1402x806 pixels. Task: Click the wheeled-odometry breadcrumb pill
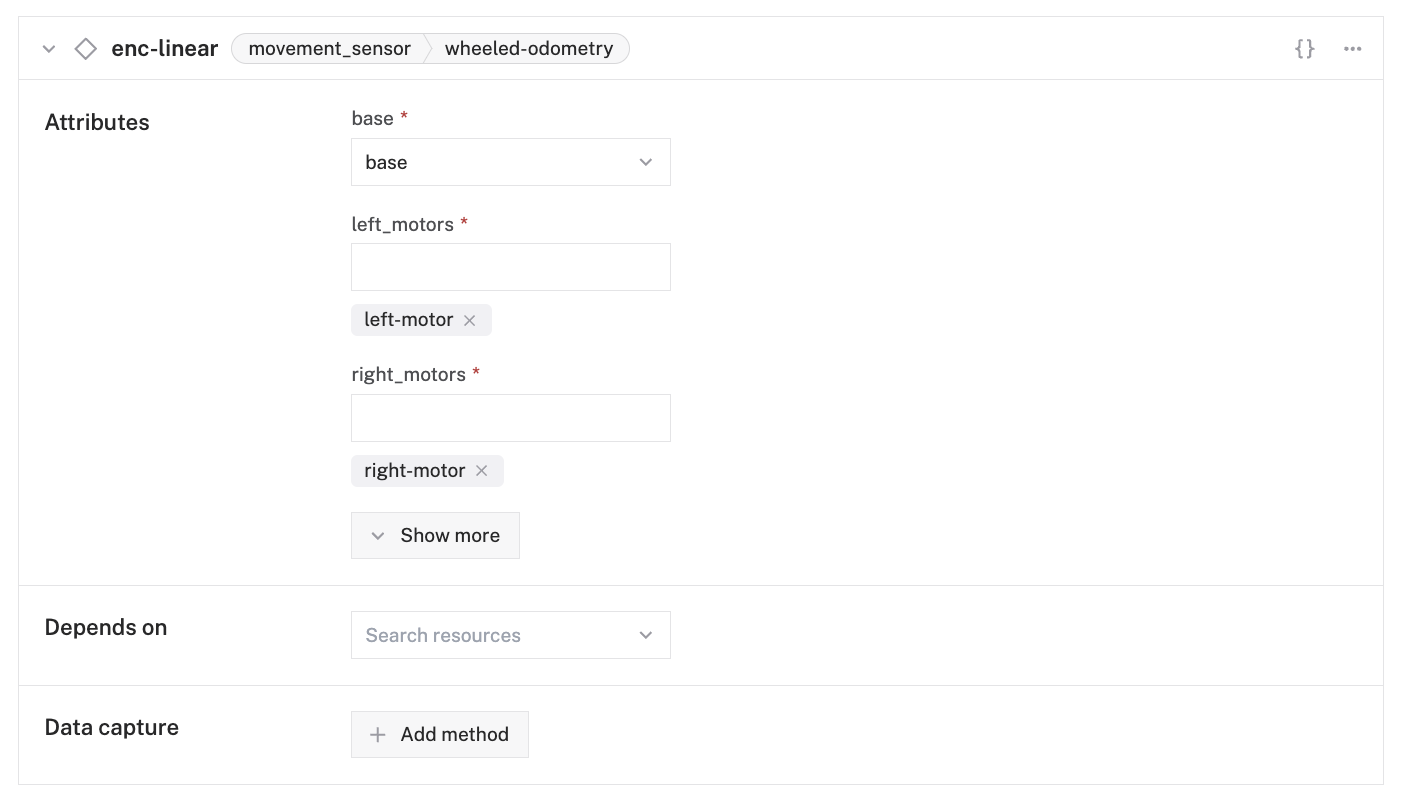[528, 48]
